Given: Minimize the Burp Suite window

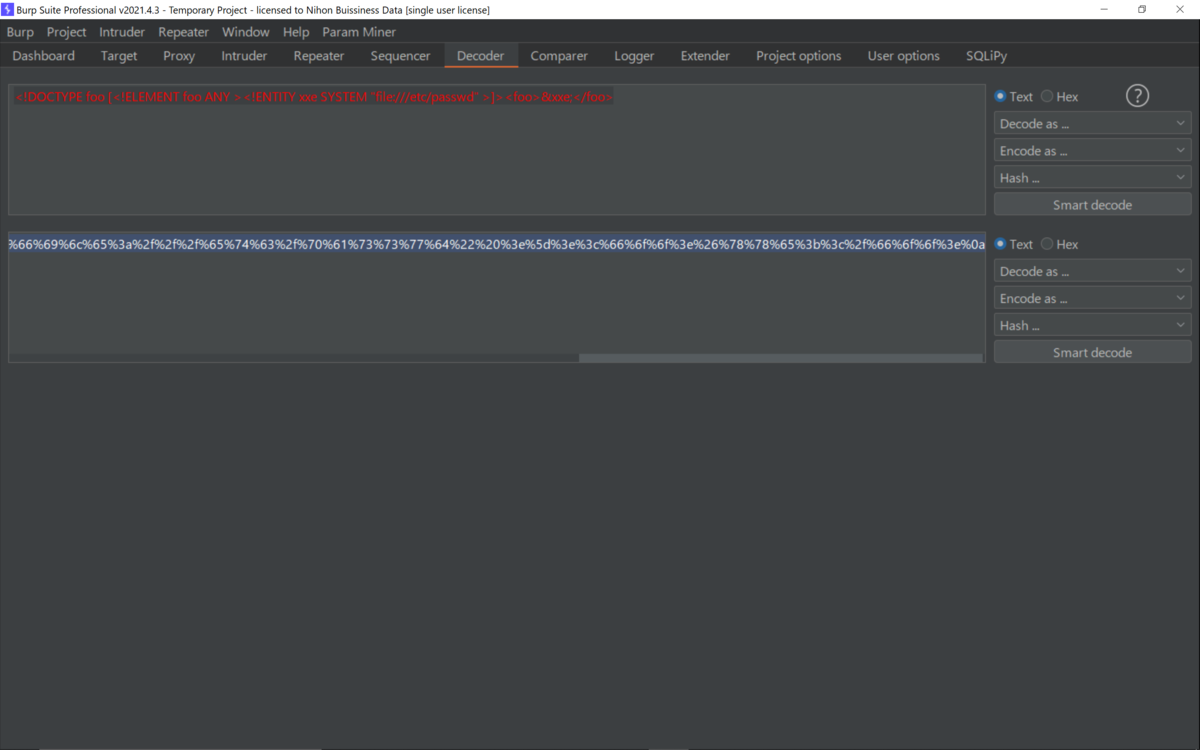Looking at the screenshot, I should point(1104,9).
